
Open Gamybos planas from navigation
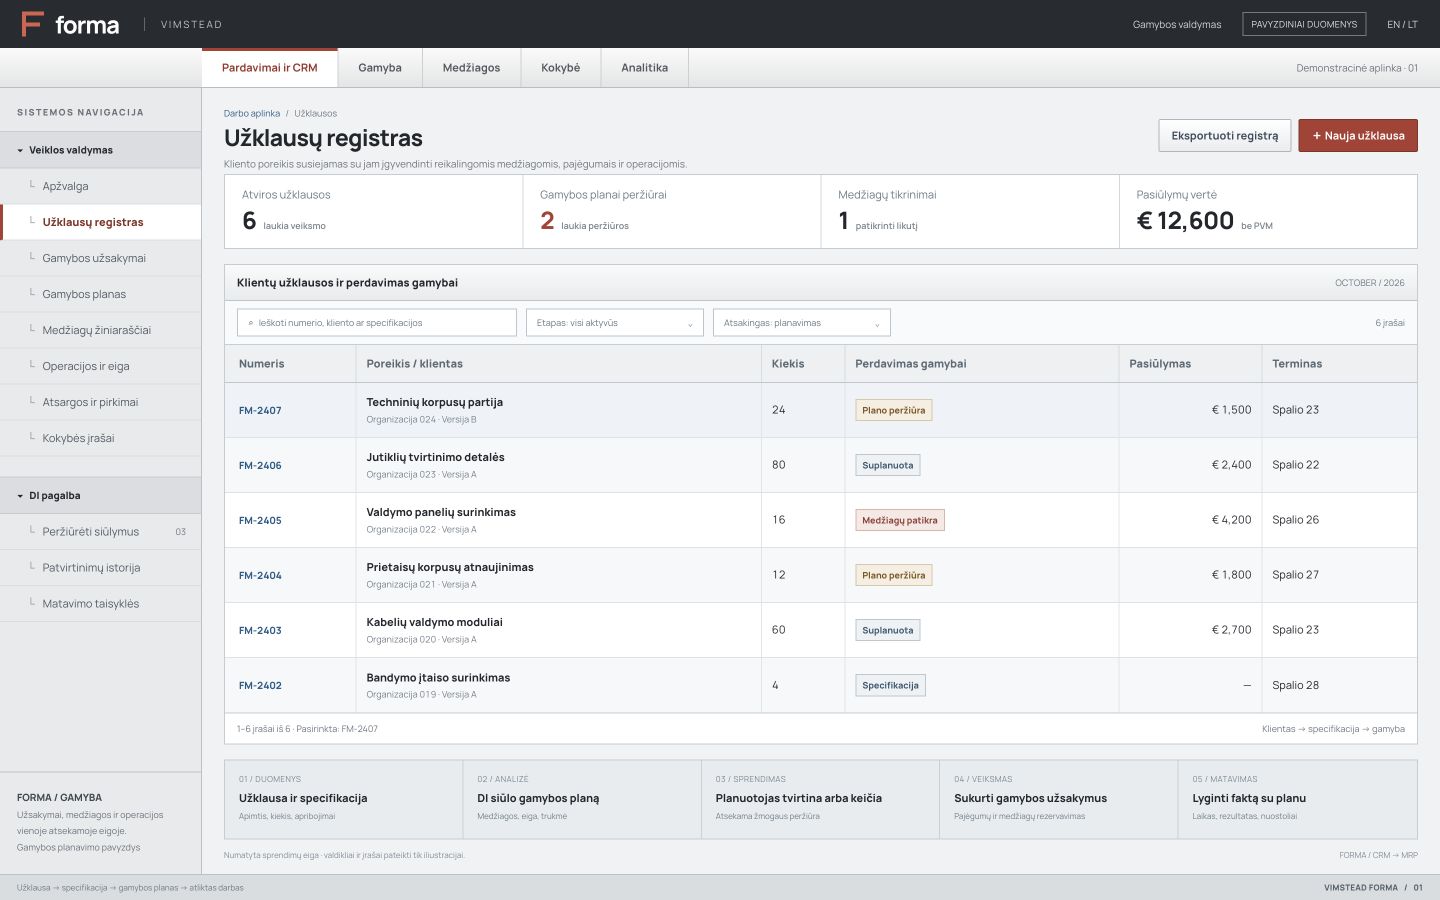[100, 294]
